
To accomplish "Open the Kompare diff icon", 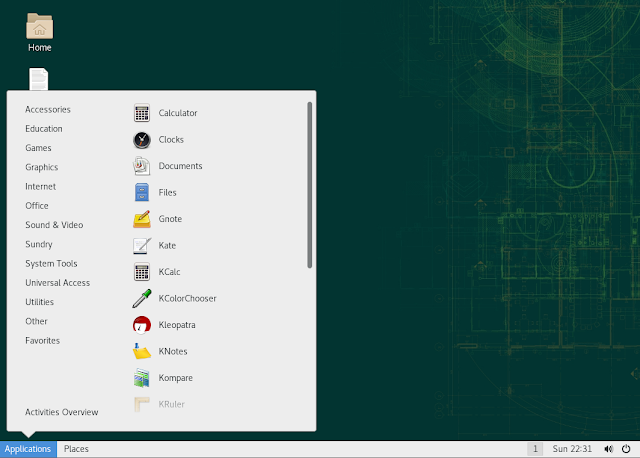I will 142,378.
